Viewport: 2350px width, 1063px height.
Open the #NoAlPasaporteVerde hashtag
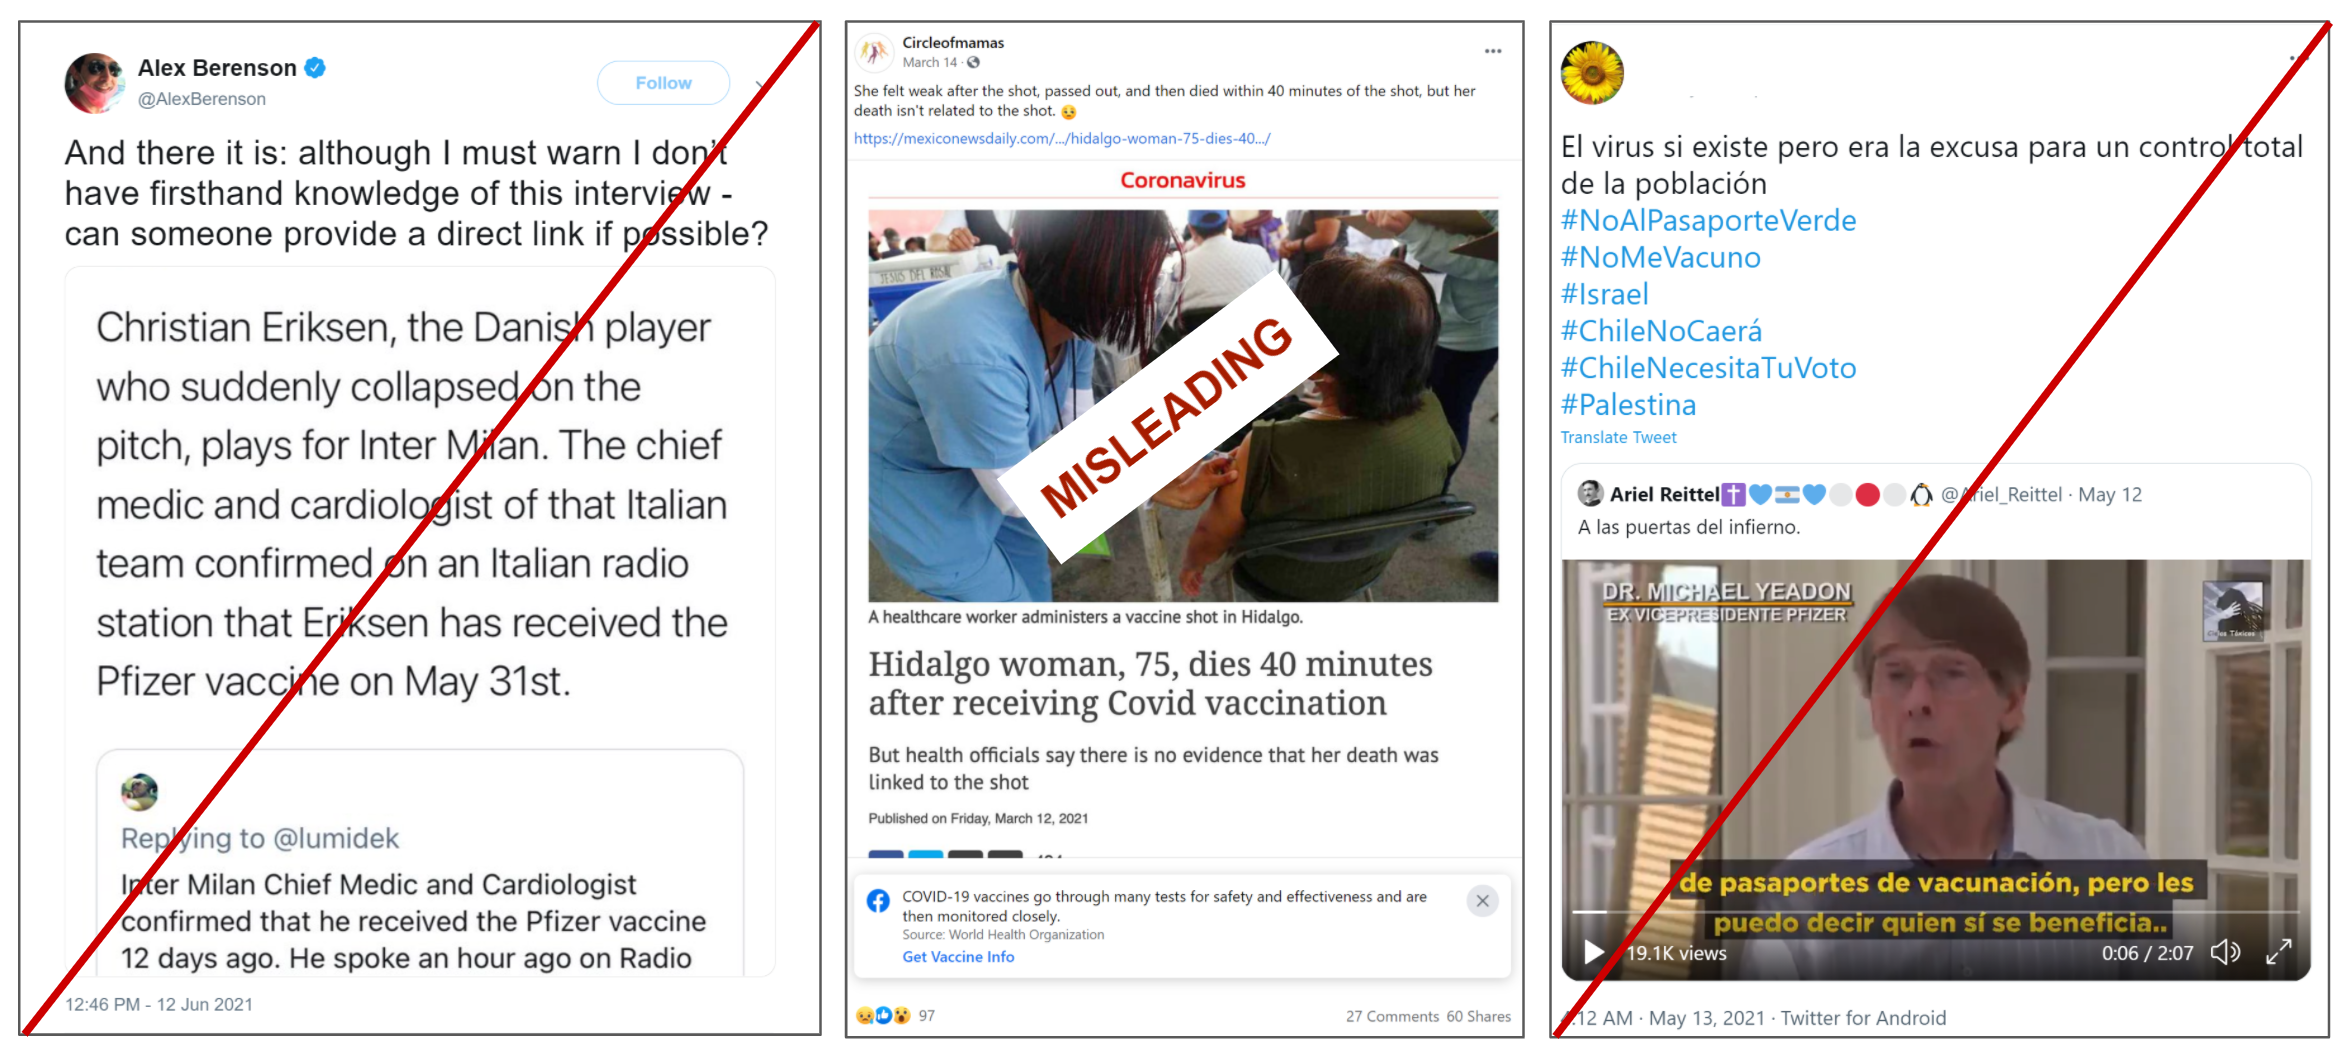[x=1708, y=221]
